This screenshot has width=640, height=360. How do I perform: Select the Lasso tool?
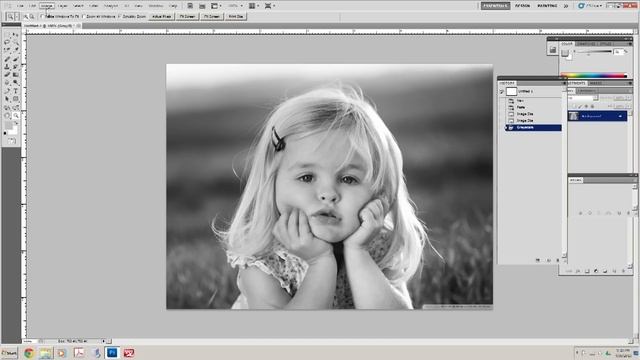[x=7, y=42]
